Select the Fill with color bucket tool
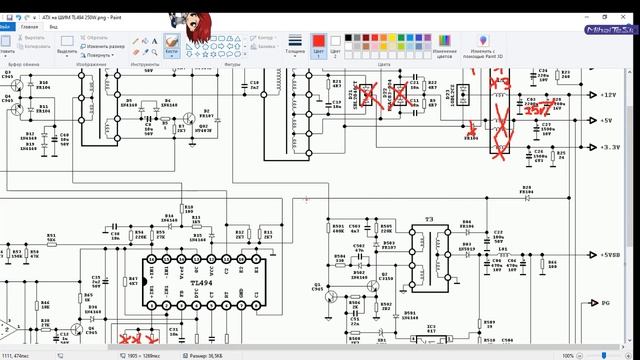The height and width of the screenshot is (360, 640). pyautogui.click(x=145, y=41)
